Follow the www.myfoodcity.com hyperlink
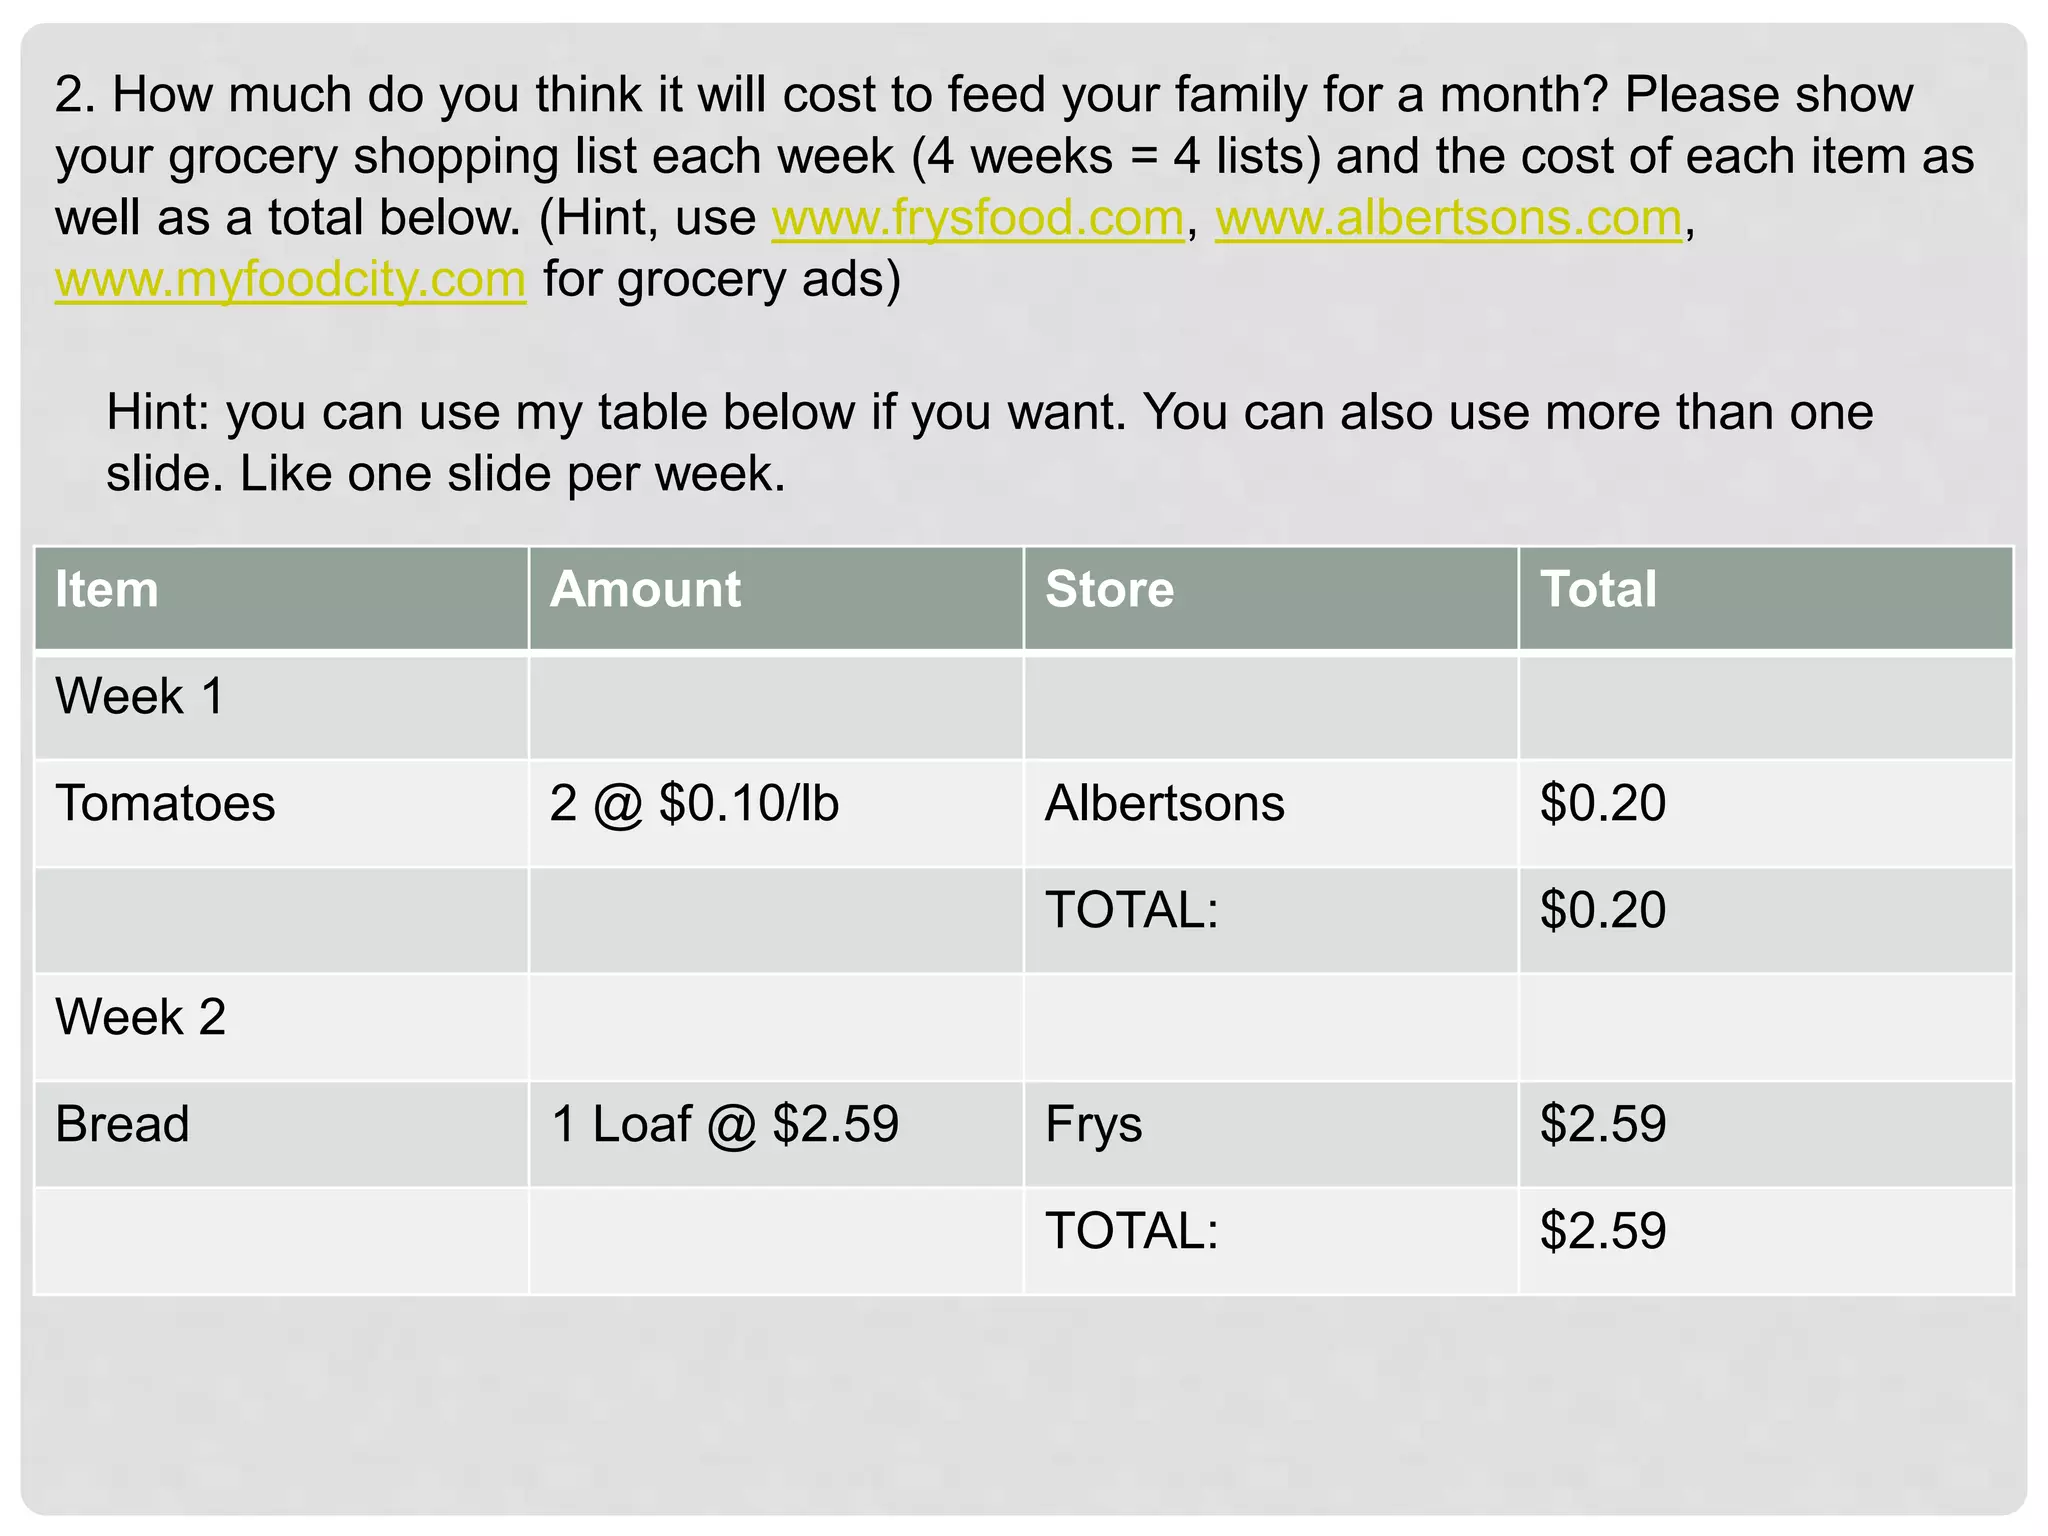Screen dimensions: 2048x1536 pos(290,279)
